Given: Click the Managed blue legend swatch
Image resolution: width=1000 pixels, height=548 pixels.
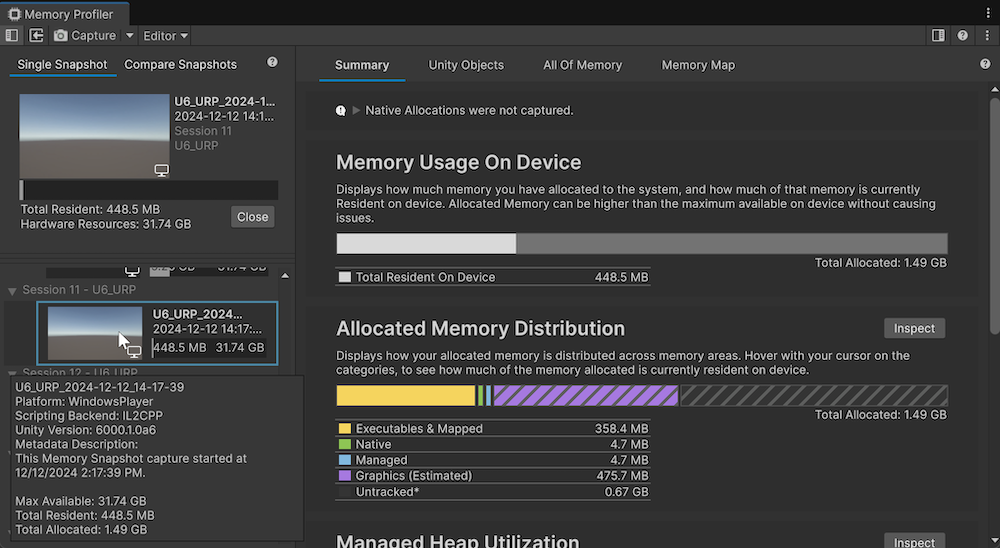Looking at the screenshot, I should pos(345,460).
